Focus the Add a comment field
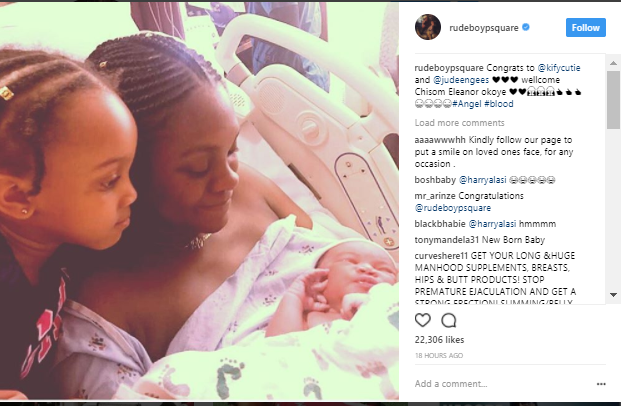 click(x=503, y=384)
